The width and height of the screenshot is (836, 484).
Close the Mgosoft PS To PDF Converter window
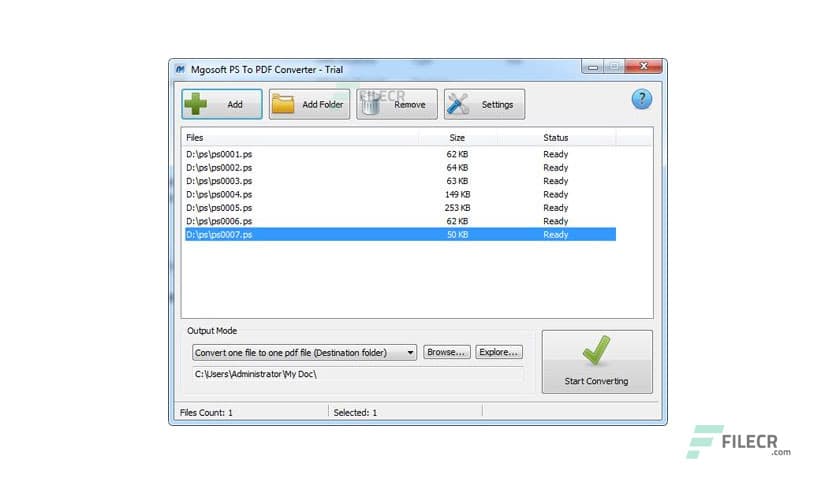[644, 67]
